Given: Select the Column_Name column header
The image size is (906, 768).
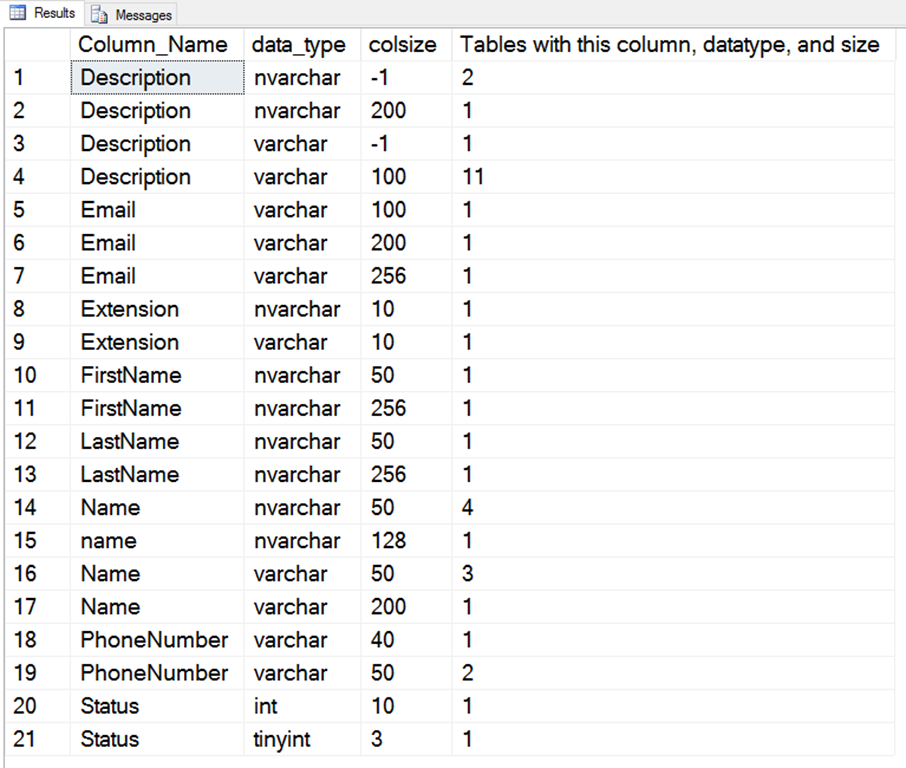Looking at the screenshot, I should (x=154, y=45).
